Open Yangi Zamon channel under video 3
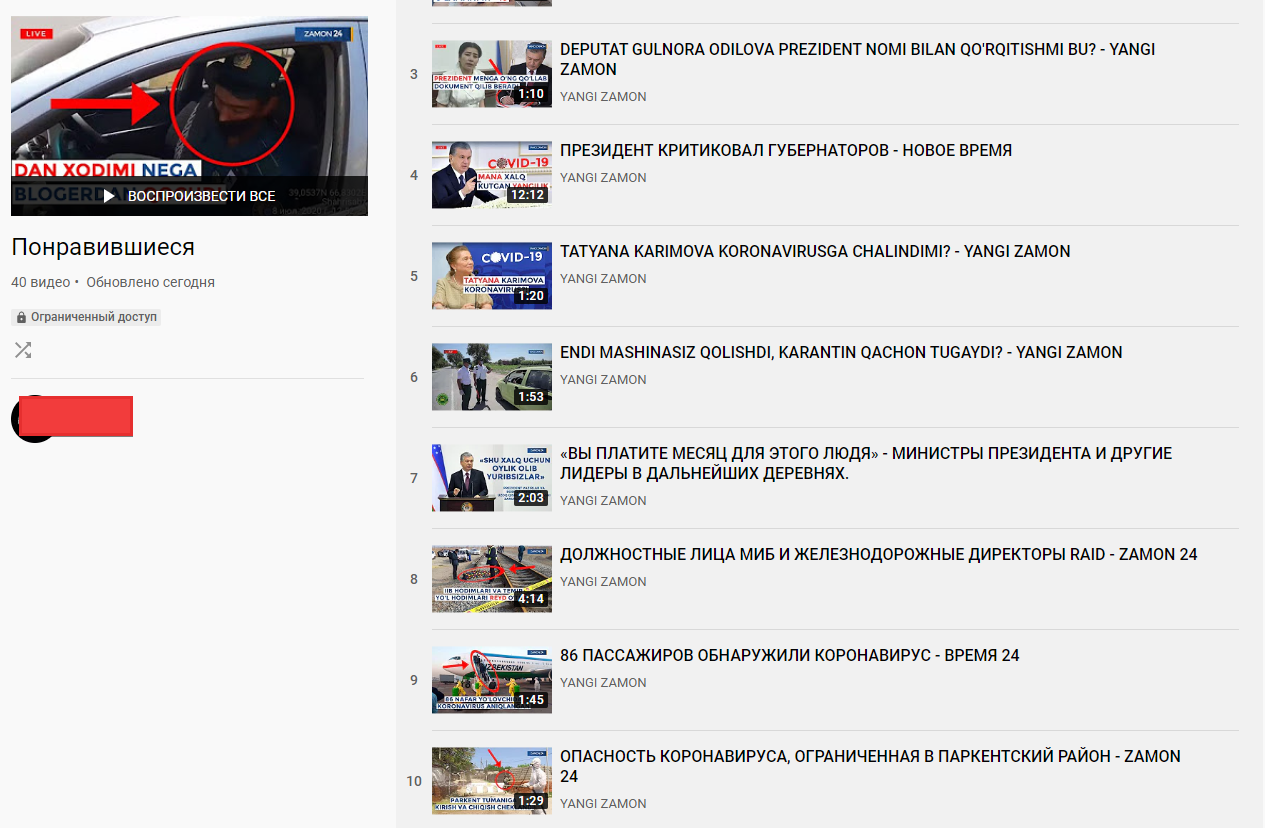 603,97
